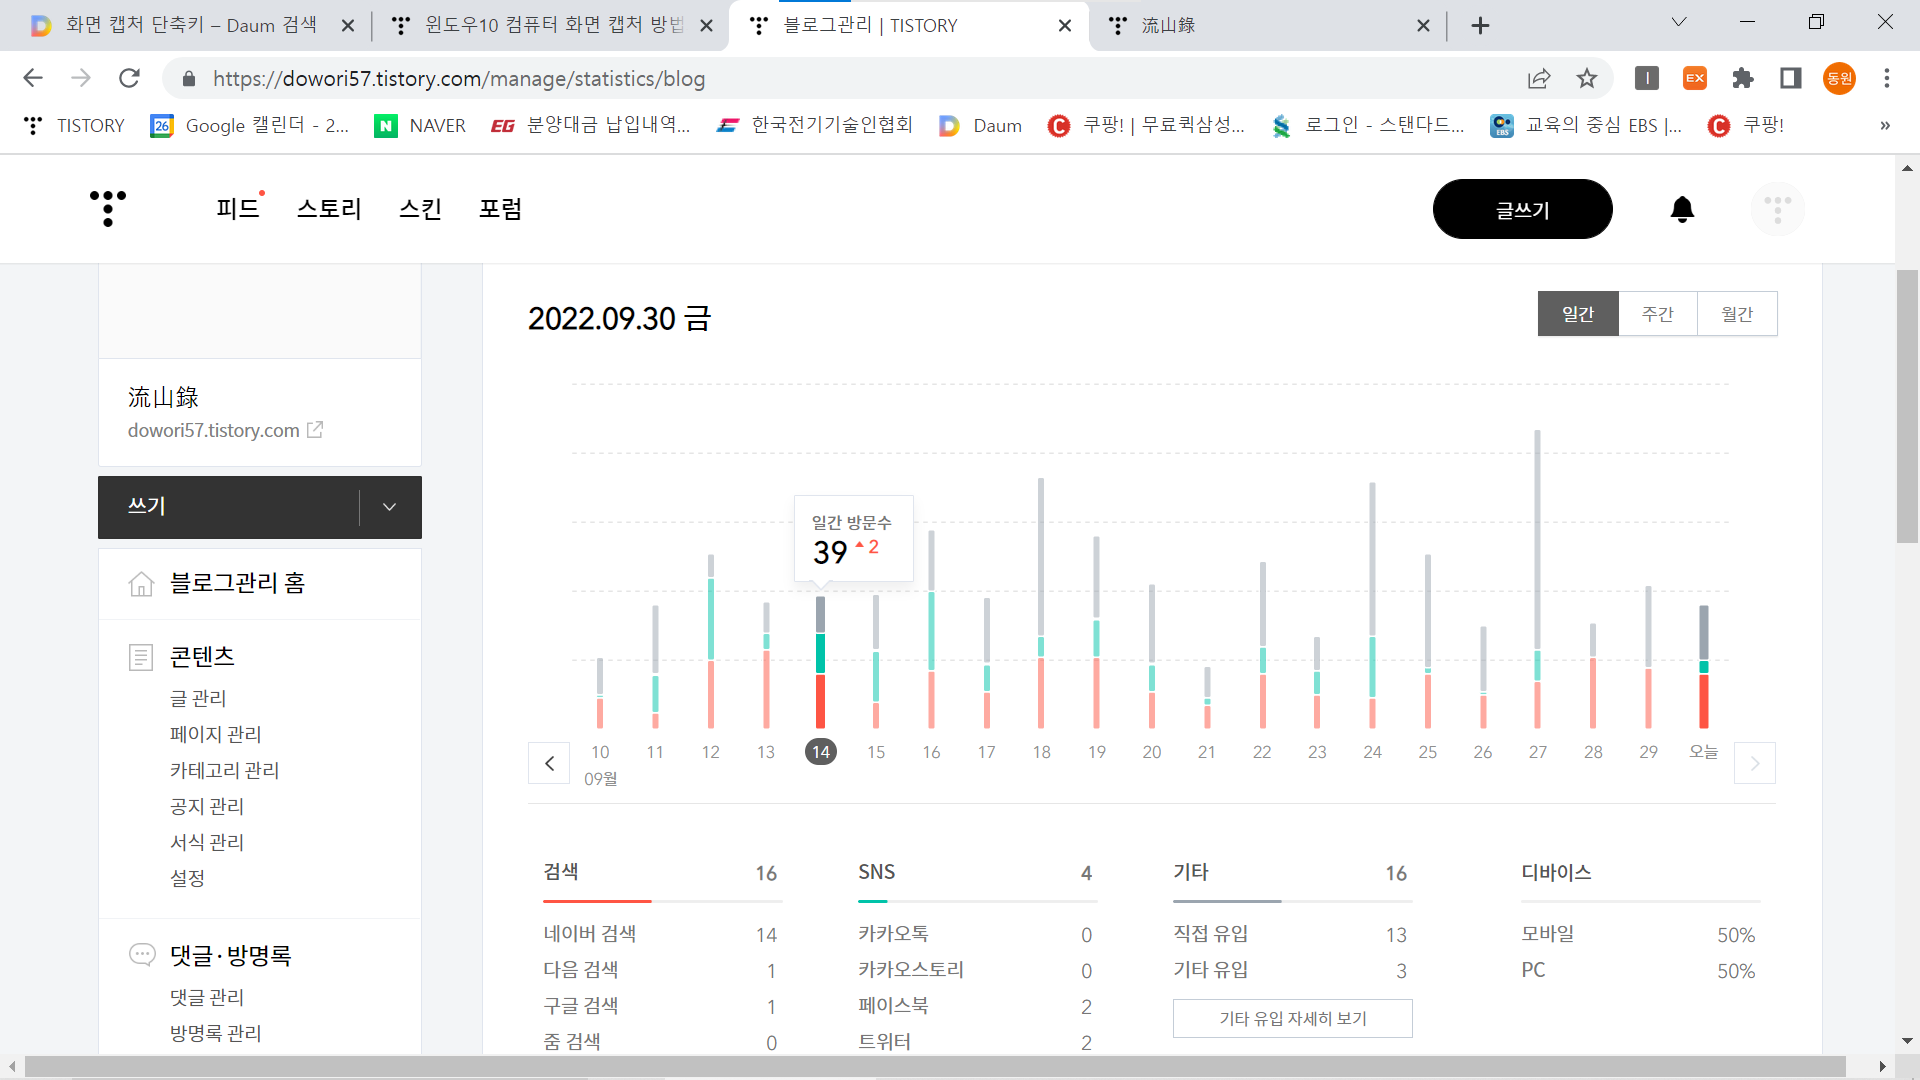Click the Tistory logo icon
1920x1080 pixels.
point(108,208)
